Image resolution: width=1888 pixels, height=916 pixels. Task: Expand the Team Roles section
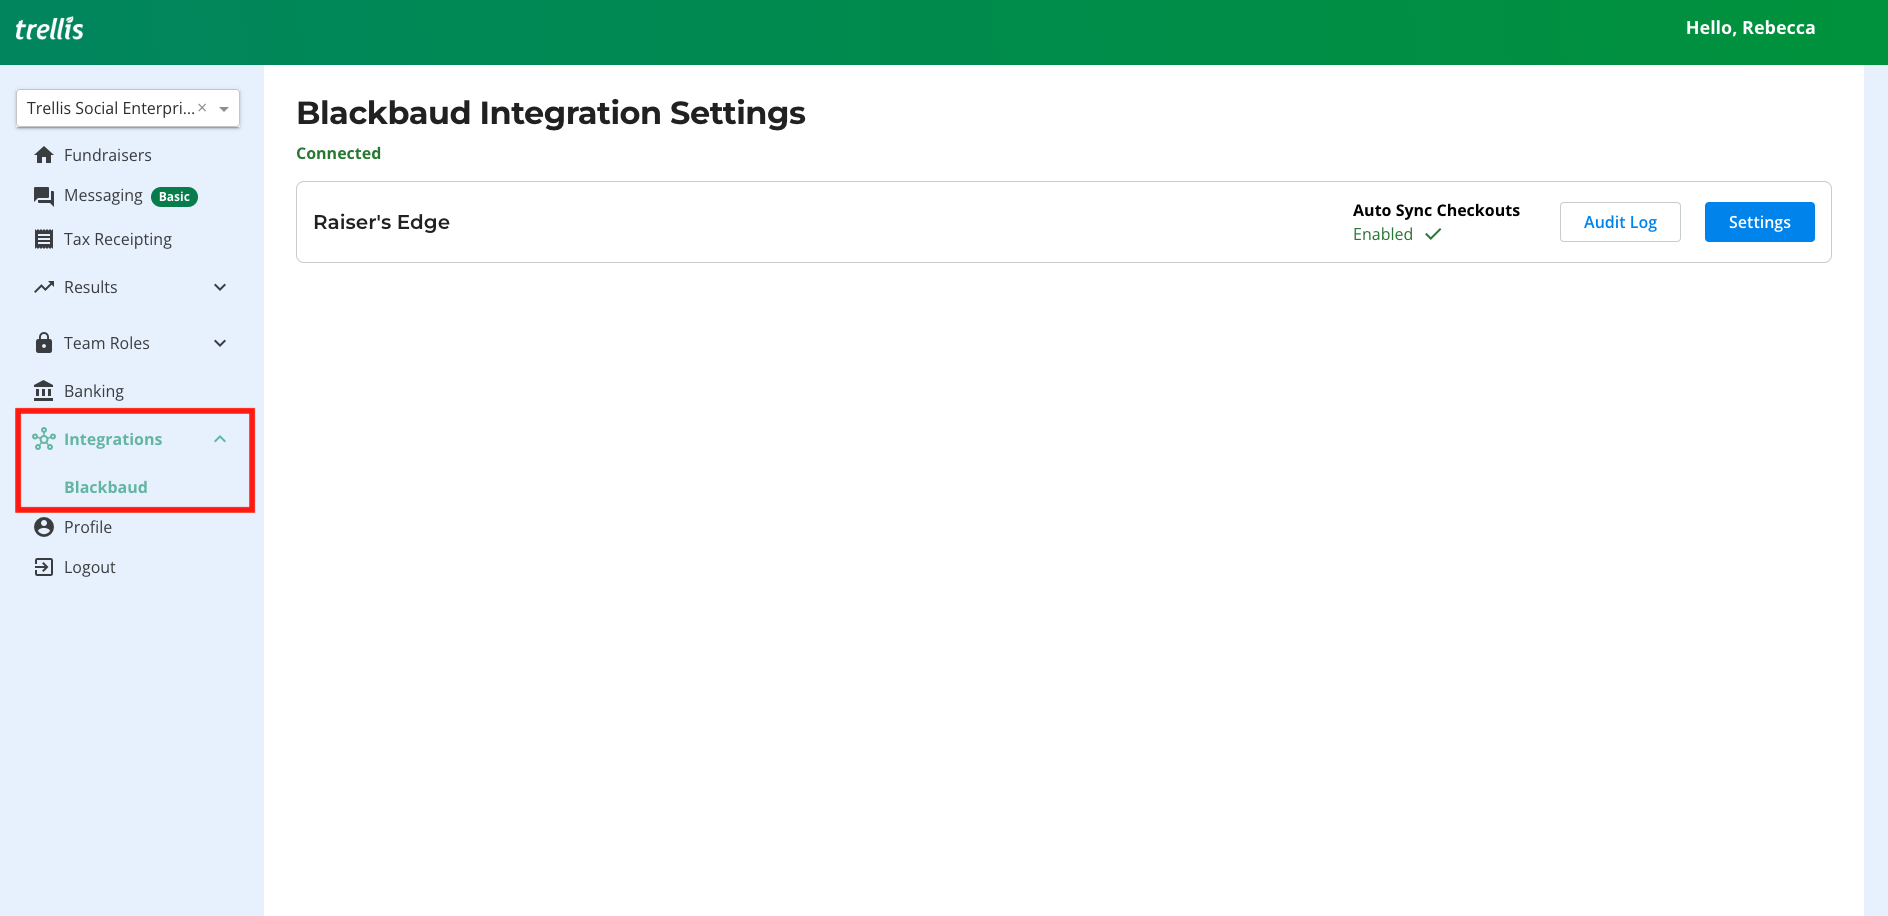point(219,342)
